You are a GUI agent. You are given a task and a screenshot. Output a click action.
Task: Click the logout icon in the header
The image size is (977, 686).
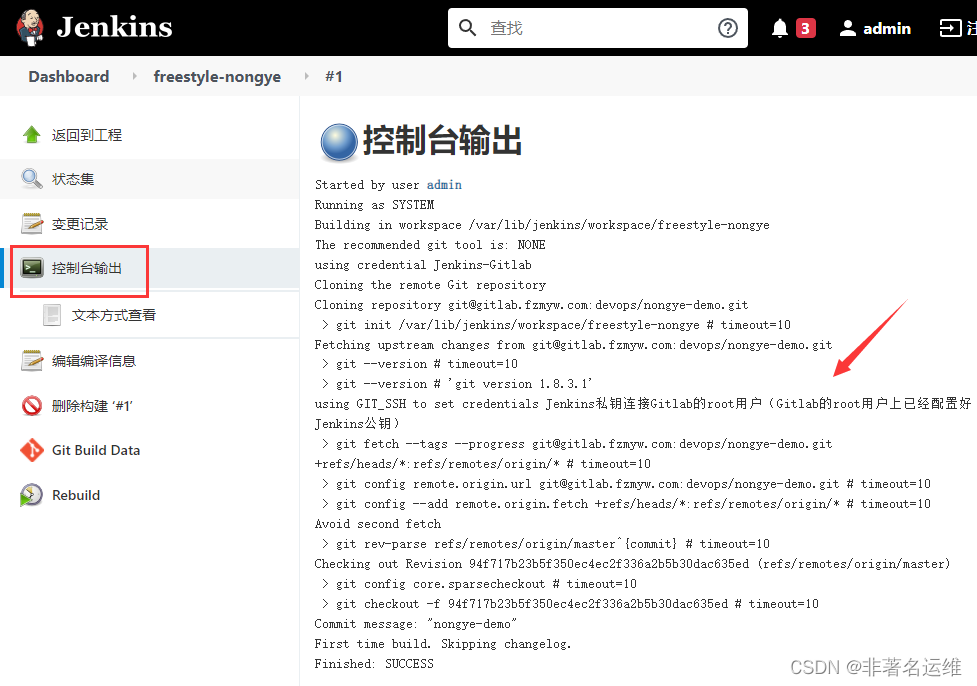pos(950,28)
